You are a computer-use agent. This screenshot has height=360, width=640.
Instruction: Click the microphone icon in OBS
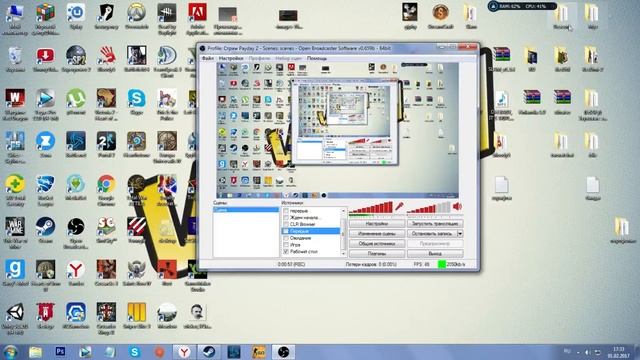pos(399,207)
